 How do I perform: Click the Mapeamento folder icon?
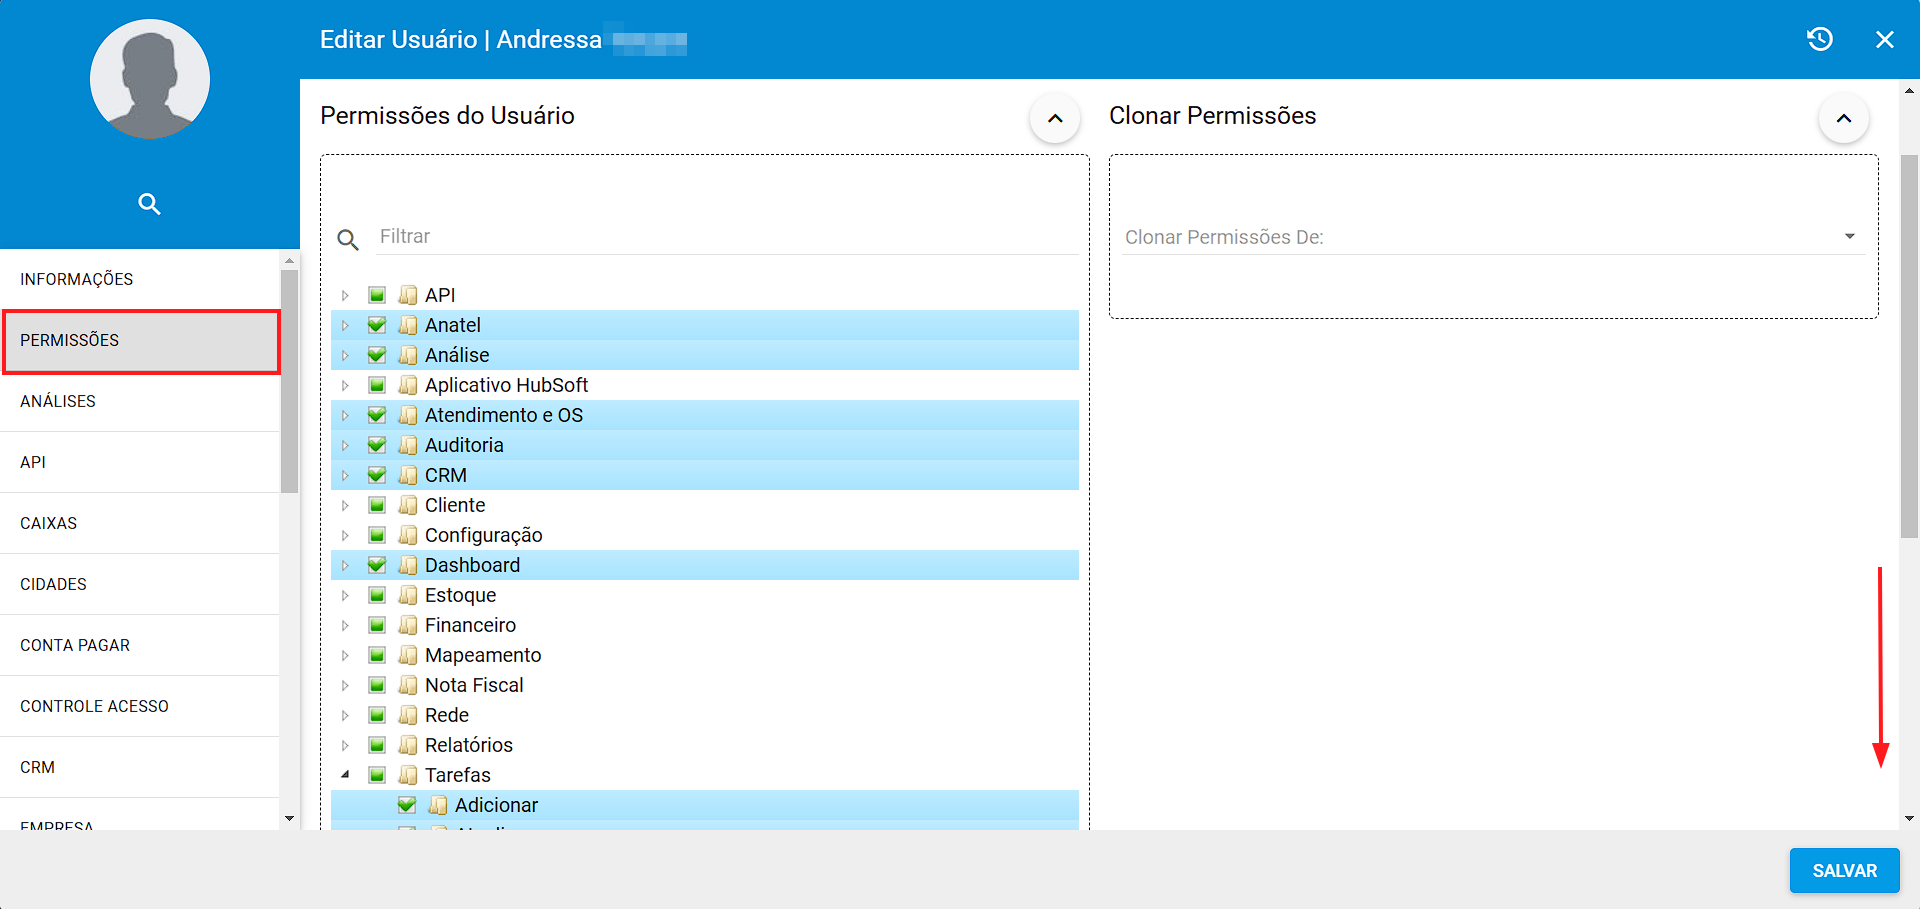[408, 655]
